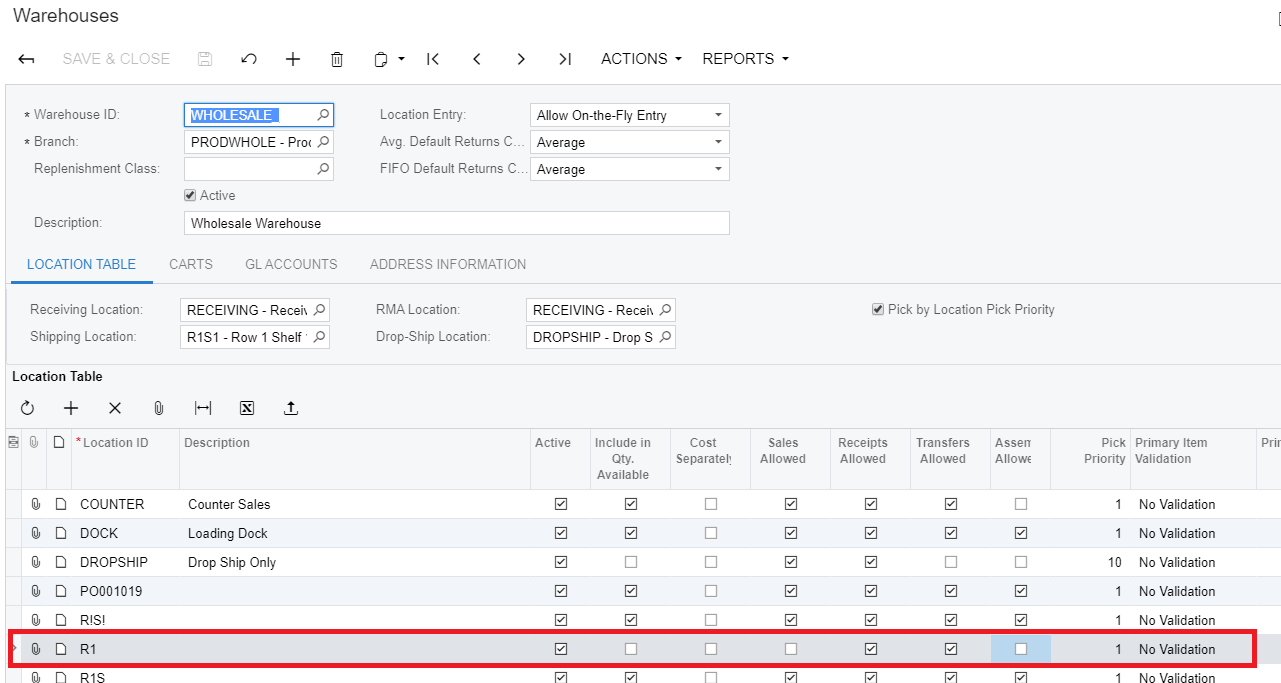Open the ACTIONS menu
Image resolution: width=1281 pixels, height=683 pixels.
641,59
